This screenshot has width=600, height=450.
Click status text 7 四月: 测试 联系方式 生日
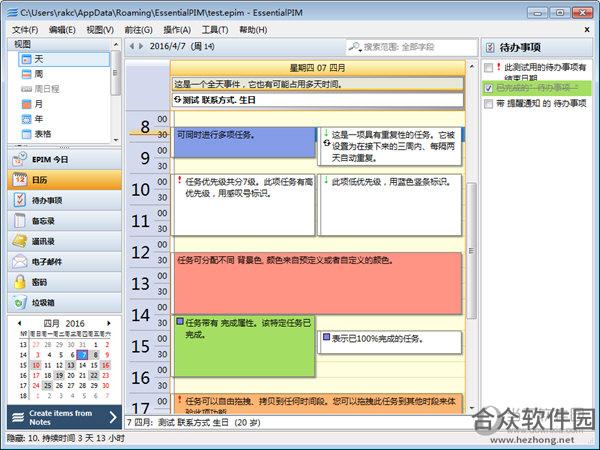click(194, 422)
